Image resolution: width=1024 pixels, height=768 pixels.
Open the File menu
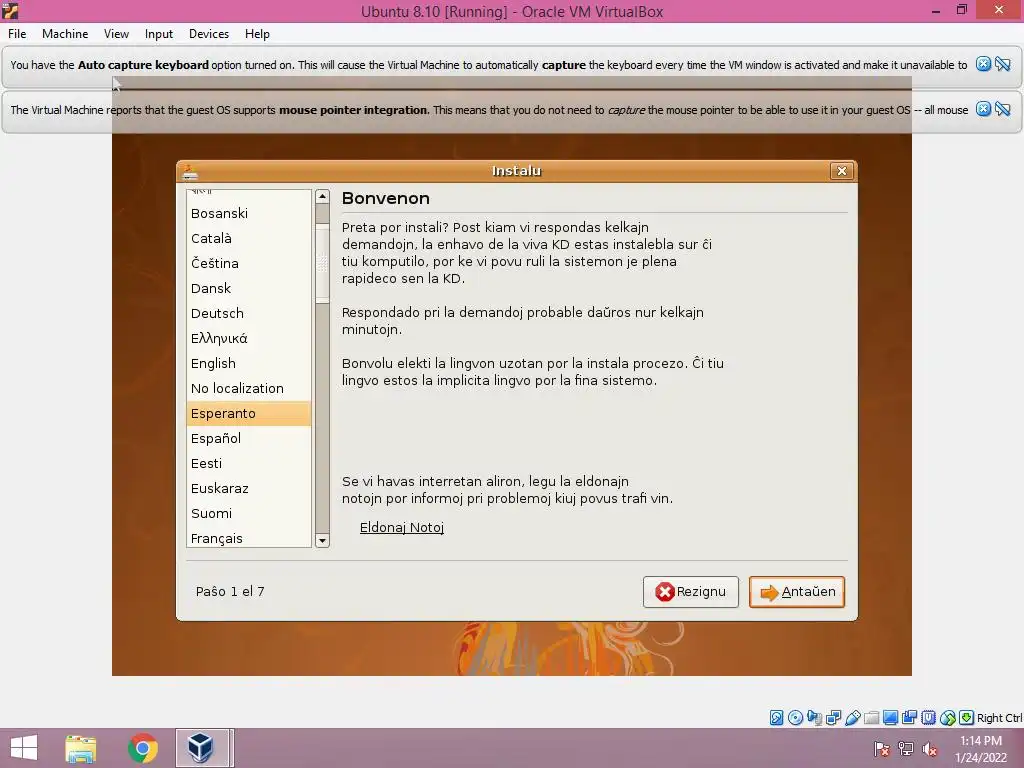[x=17, y=34]
